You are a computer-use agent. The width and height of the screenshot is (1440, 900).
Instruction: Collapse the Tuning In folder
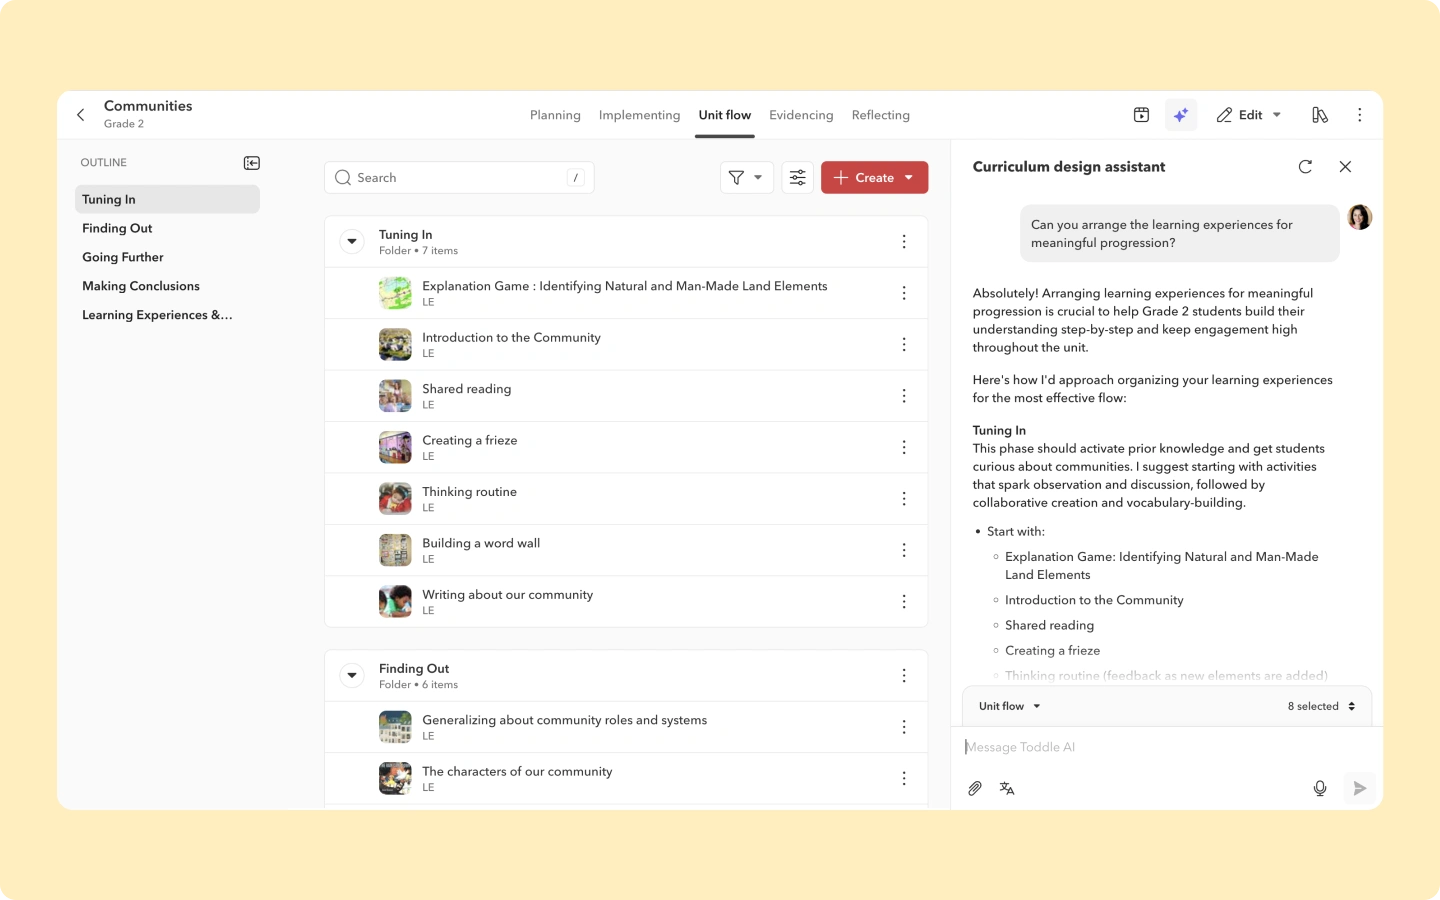pyautogui.click(x=352, y=242)
